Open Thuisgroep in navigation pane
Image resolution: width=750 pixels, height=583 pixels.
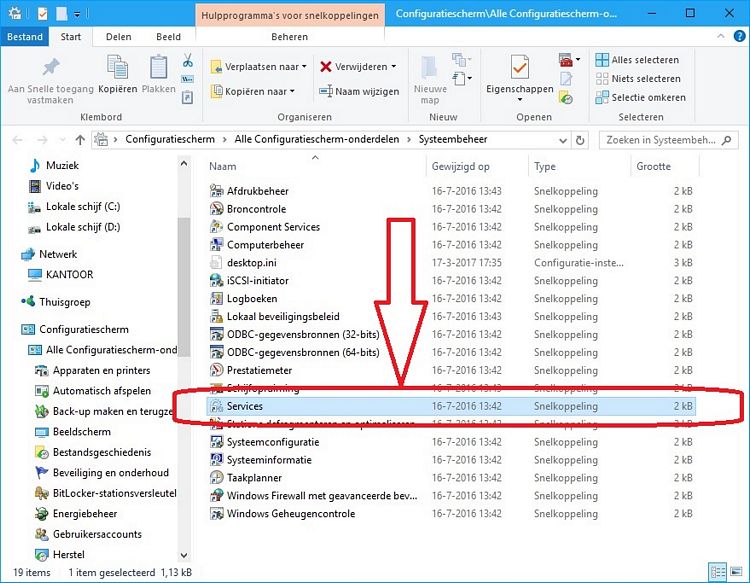[x=65, y=302]
